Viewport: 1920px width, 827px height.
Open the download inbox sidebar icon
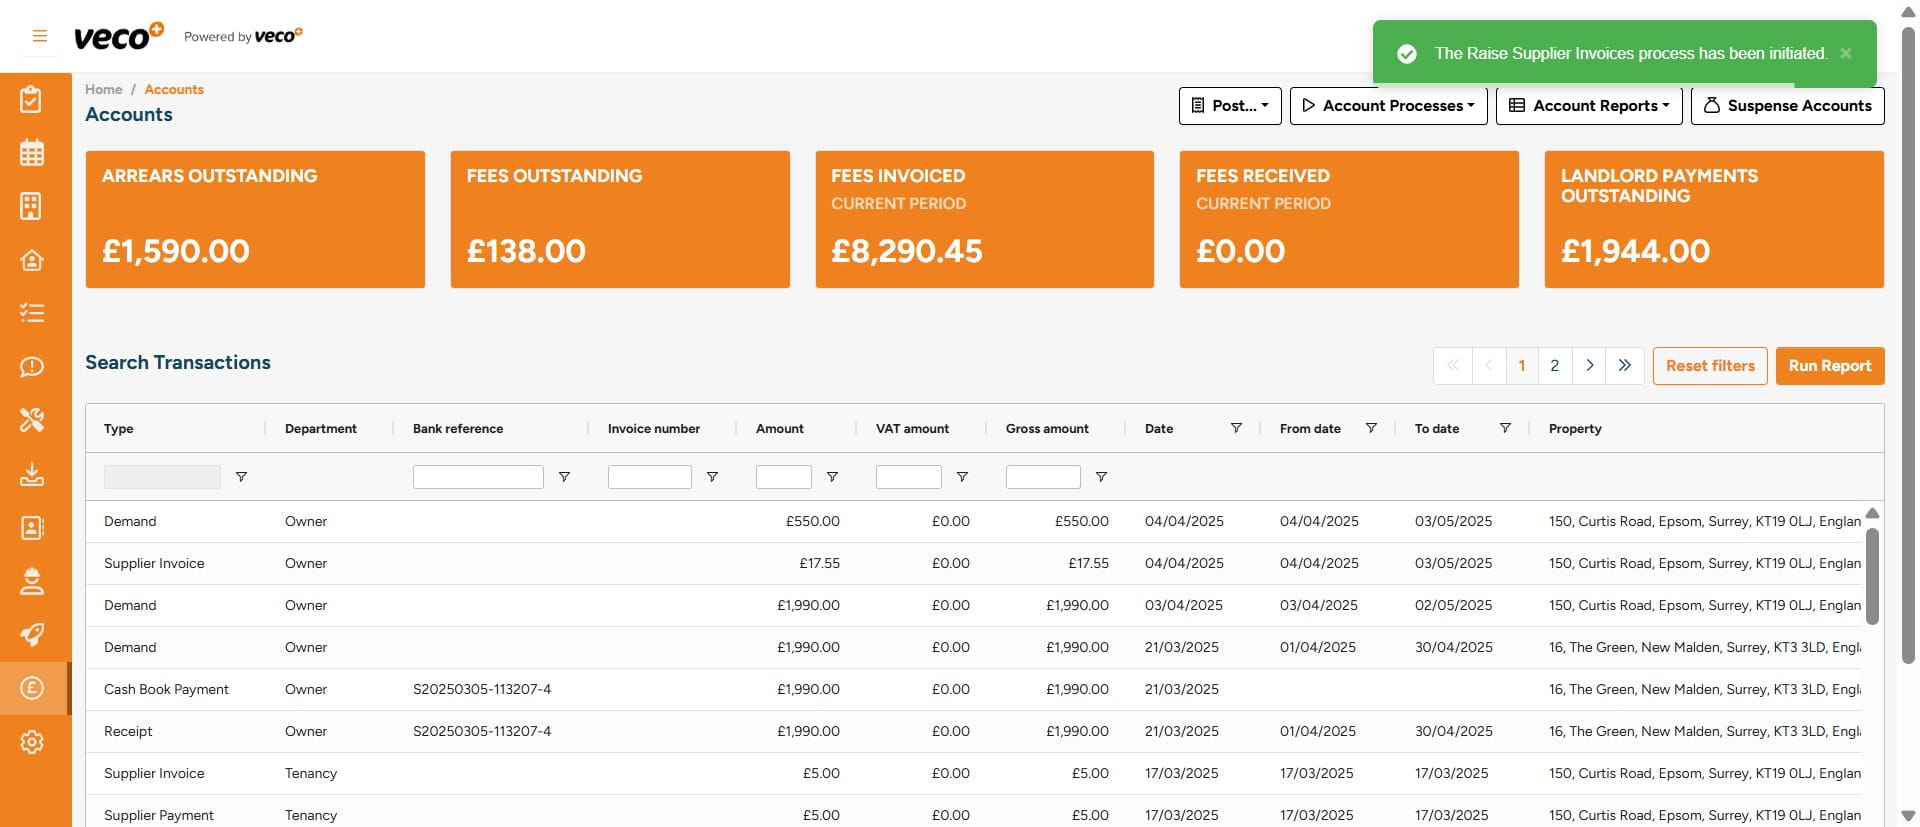[32, 474]
